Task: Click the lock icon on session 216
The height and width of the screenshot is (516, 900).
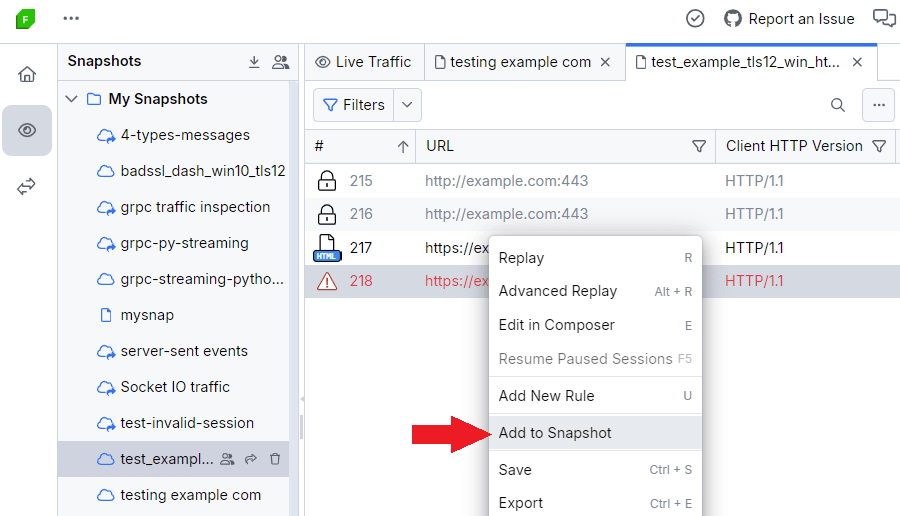Action: [327, 214]
